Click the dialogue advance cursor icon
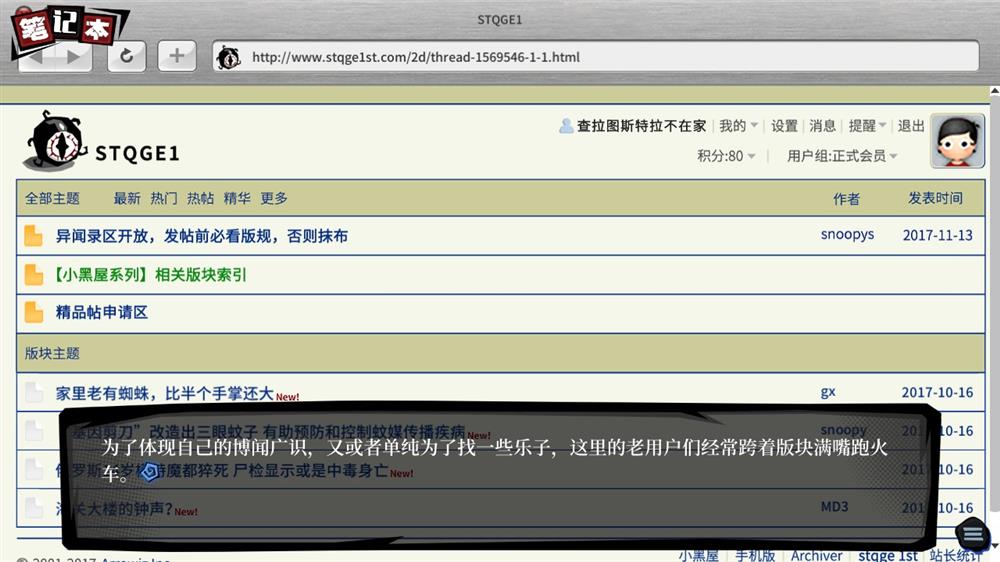 (x=149, y=472)
